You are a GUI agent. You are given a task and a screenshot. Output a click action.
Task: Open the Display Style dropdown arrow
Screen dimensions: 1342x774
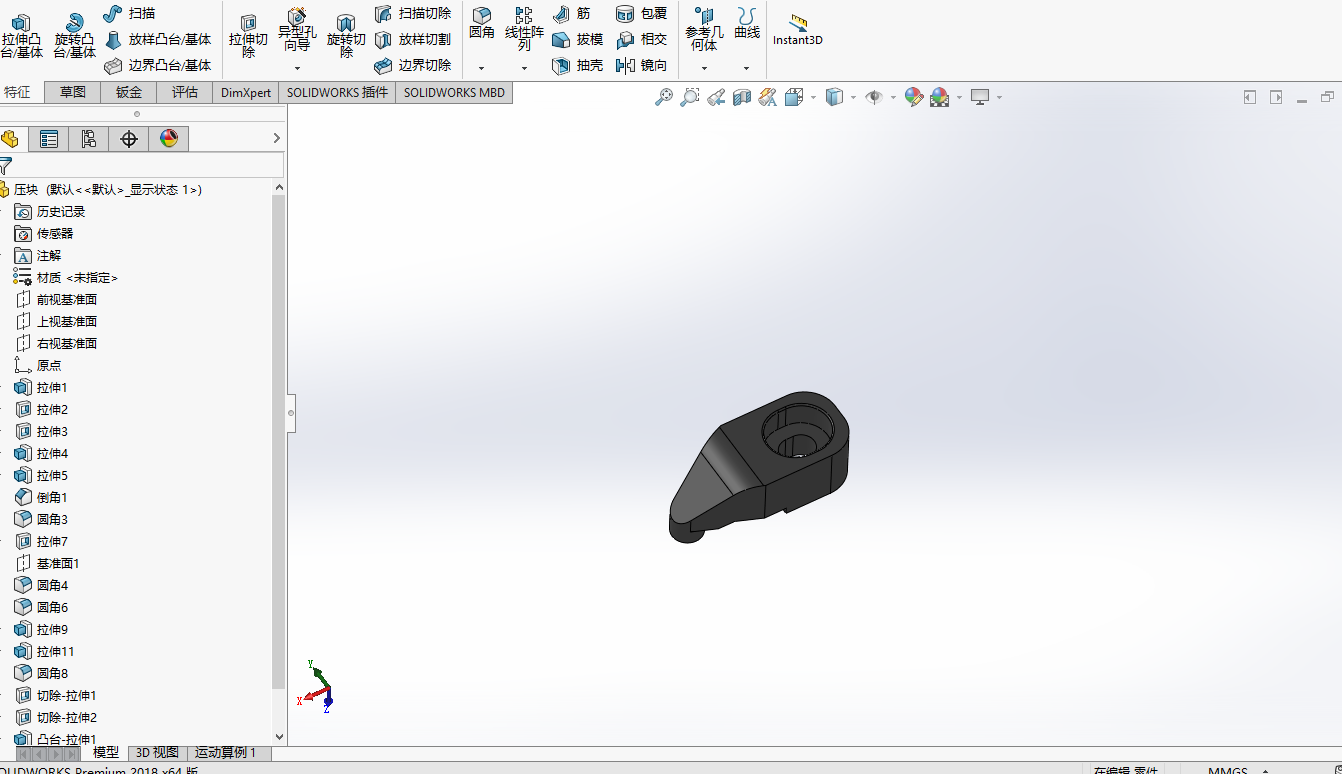[853, 98]
